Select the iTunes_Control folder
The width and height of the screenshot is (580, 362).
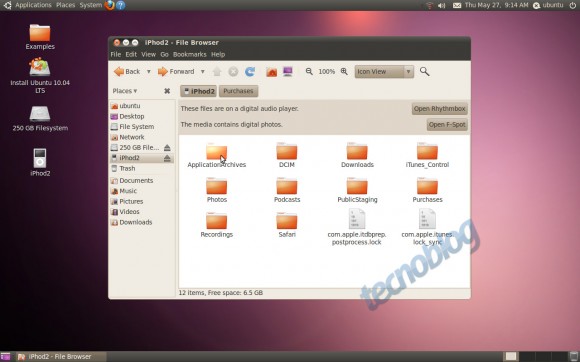(427, 155)
